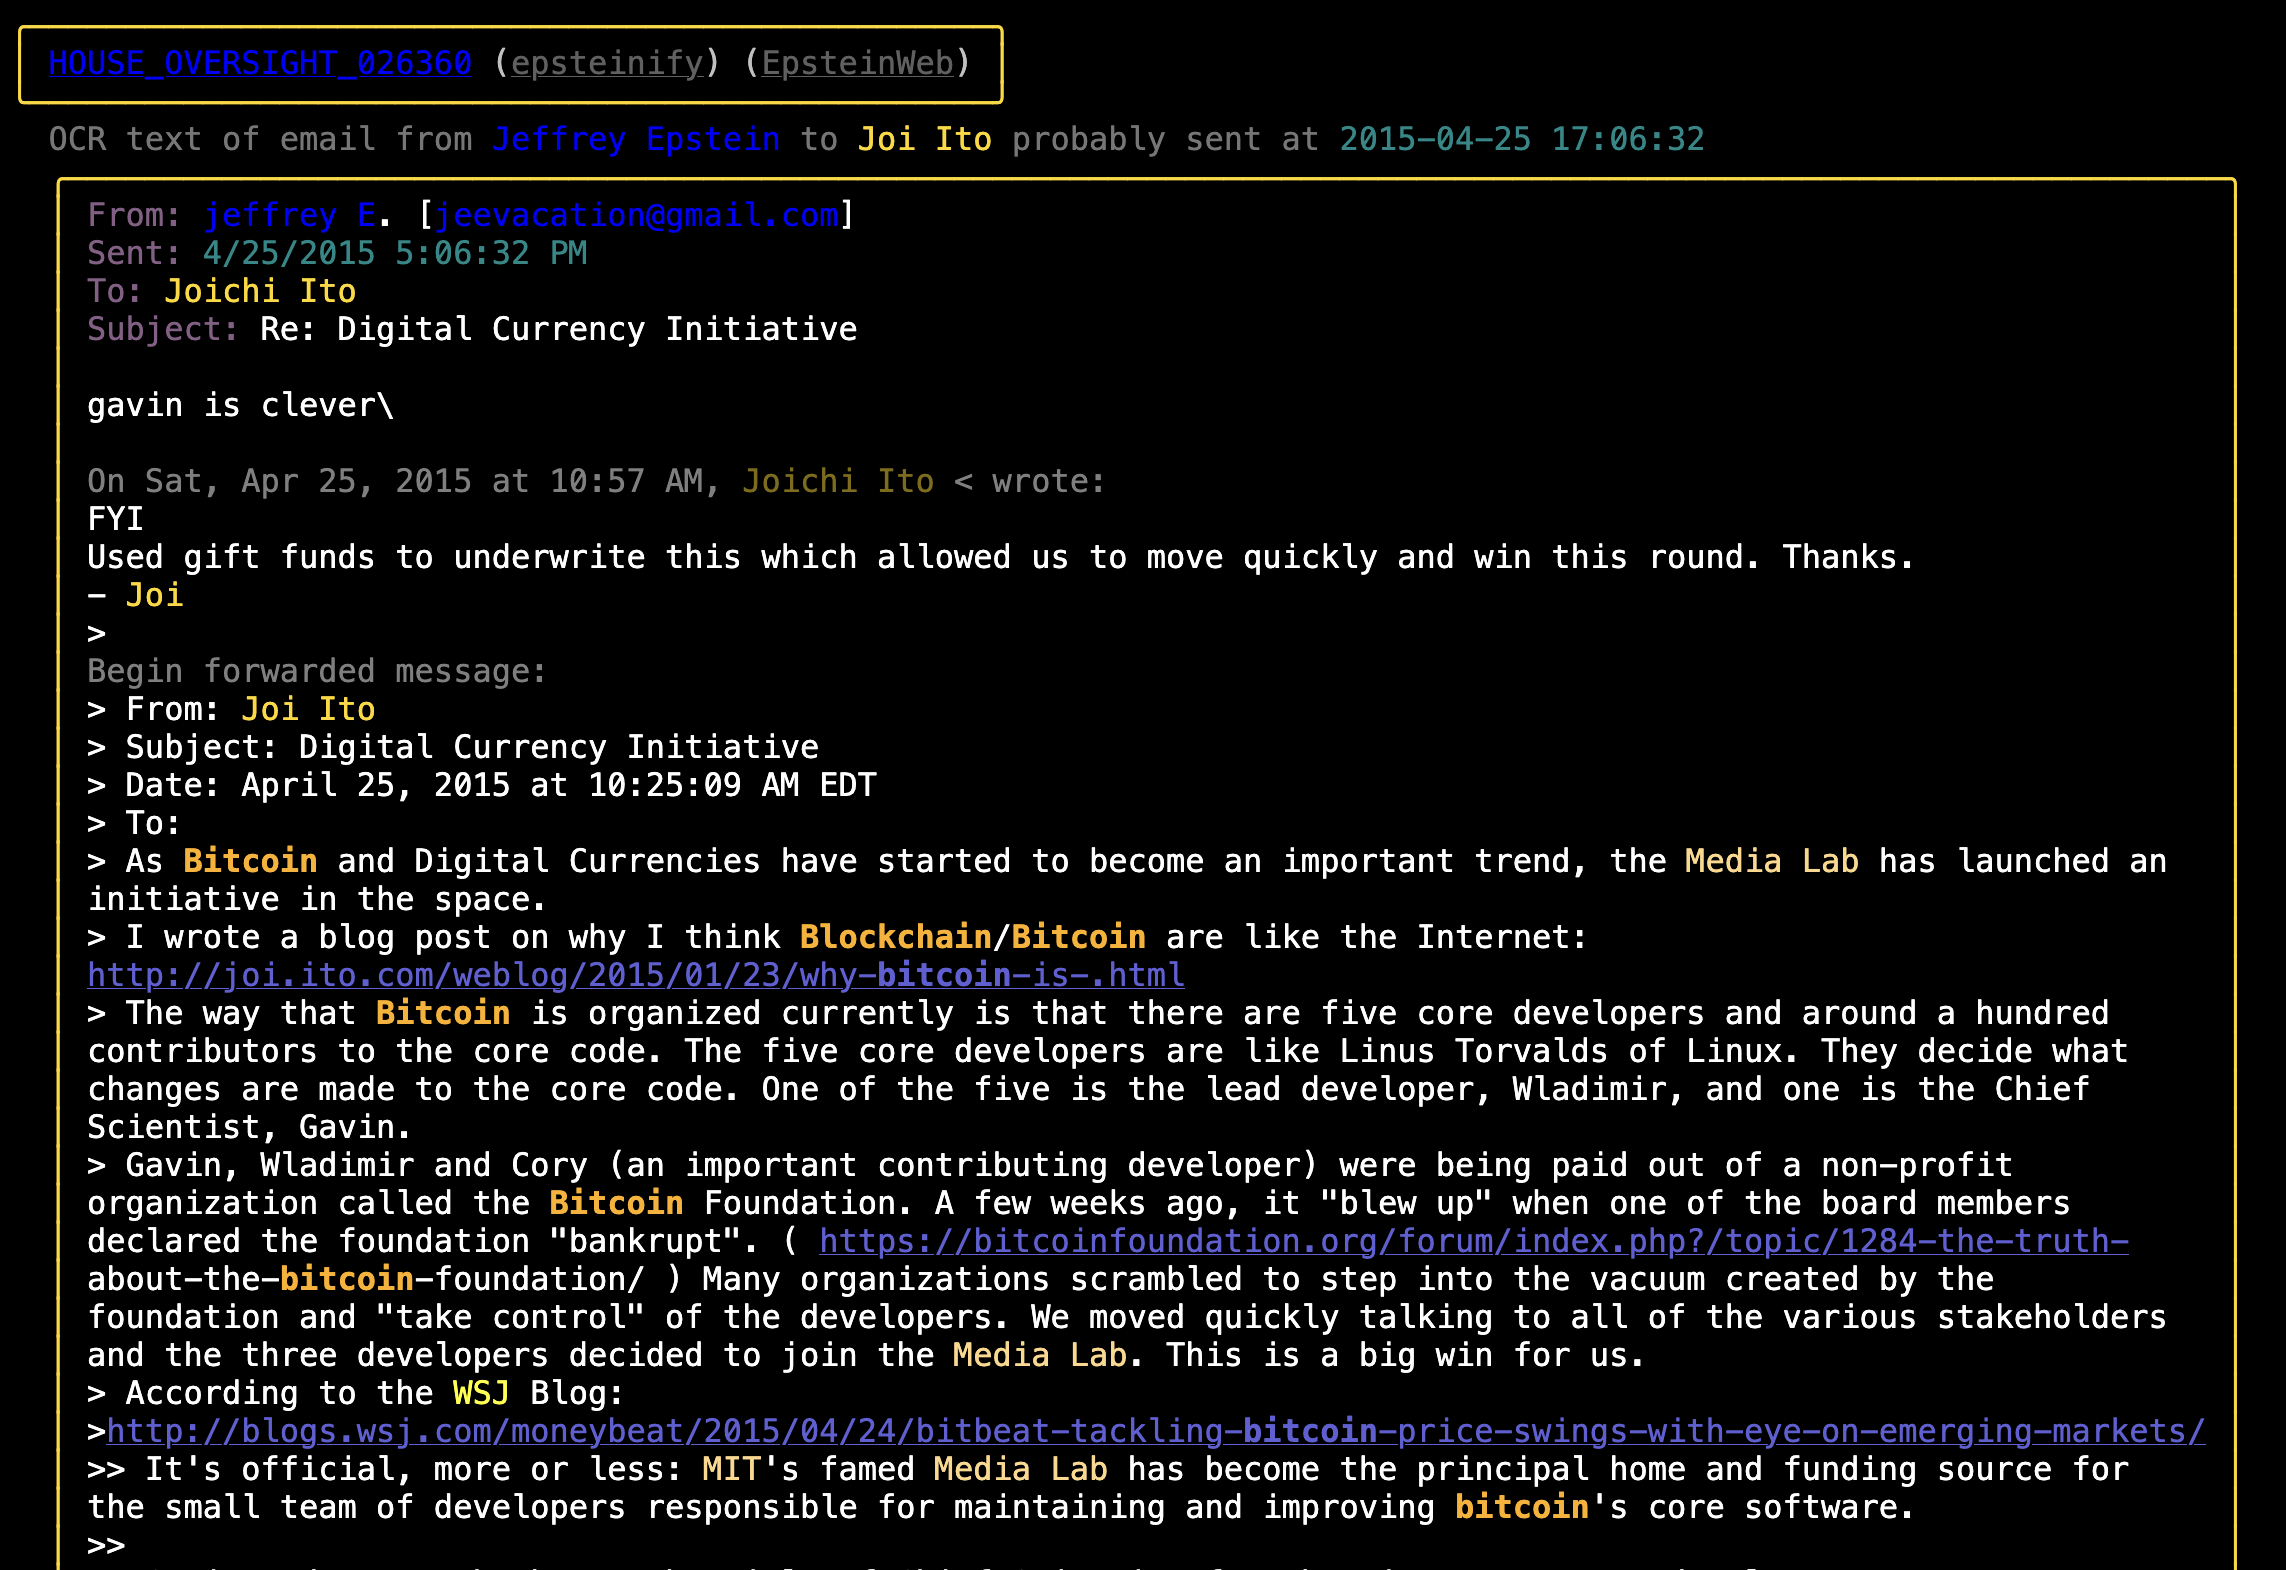Click highlighted Media Lab in first paragraph
Viewport: 2286px width, 1570px height.
click(1771, 861)
